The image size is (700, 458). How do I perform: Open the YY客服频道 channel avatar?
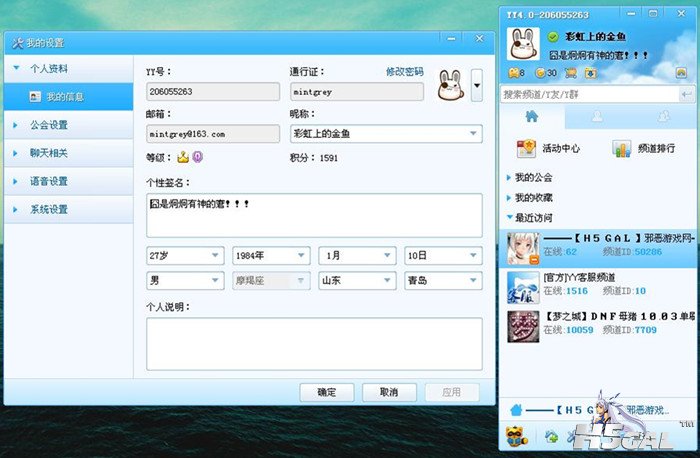pos(523,288)
